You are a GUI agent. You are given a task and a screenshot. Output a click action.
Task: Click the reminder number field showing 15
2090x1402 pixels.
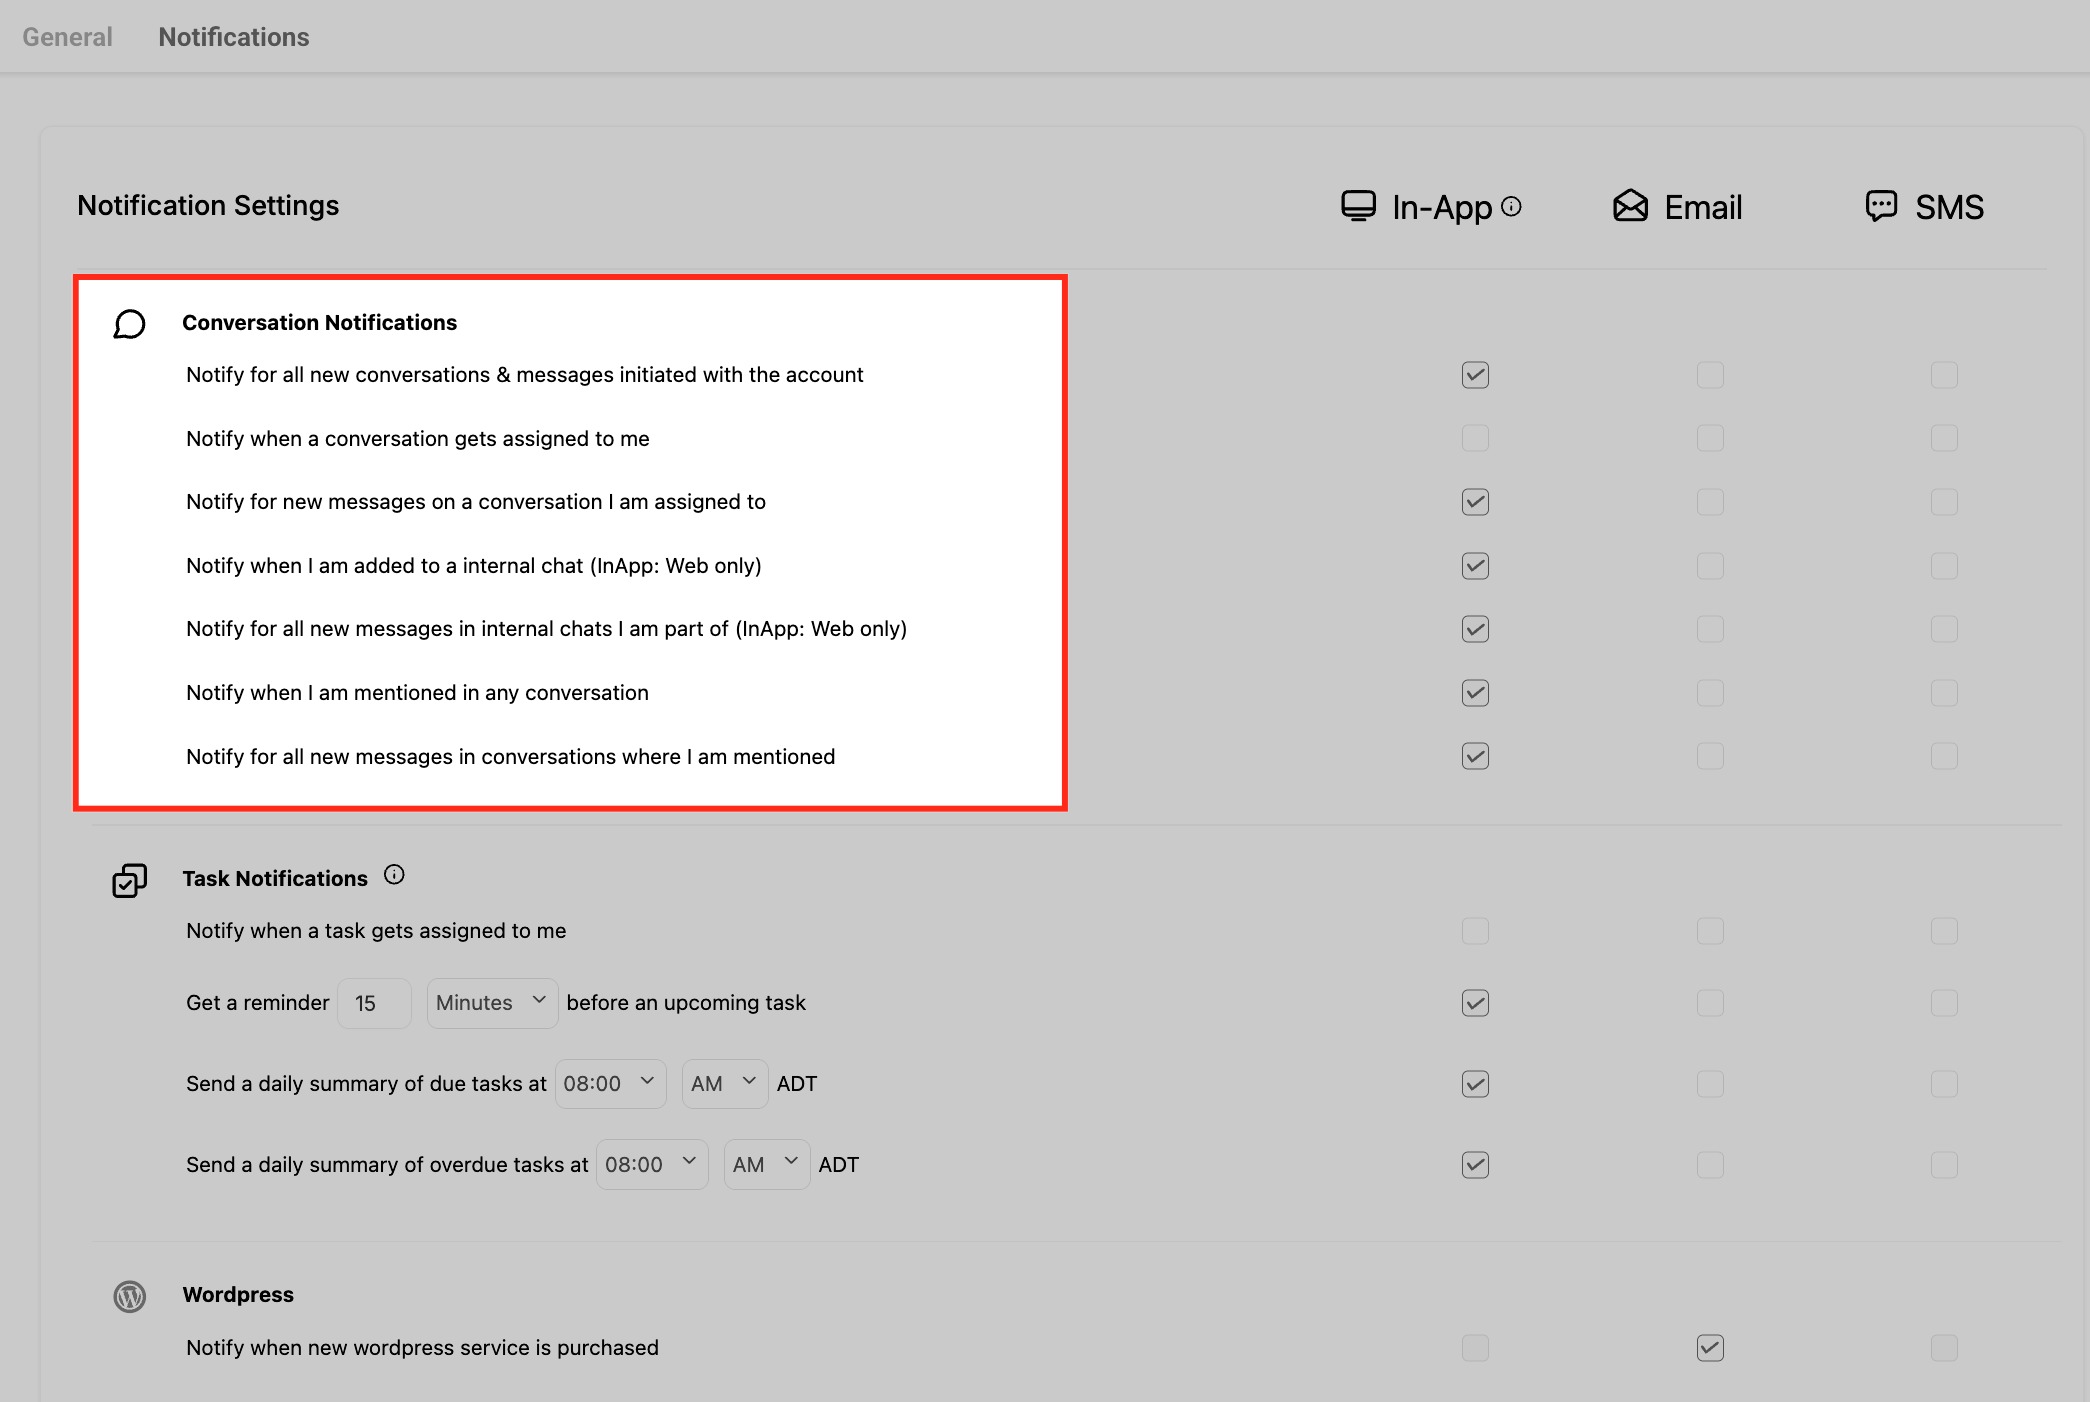374,1003
